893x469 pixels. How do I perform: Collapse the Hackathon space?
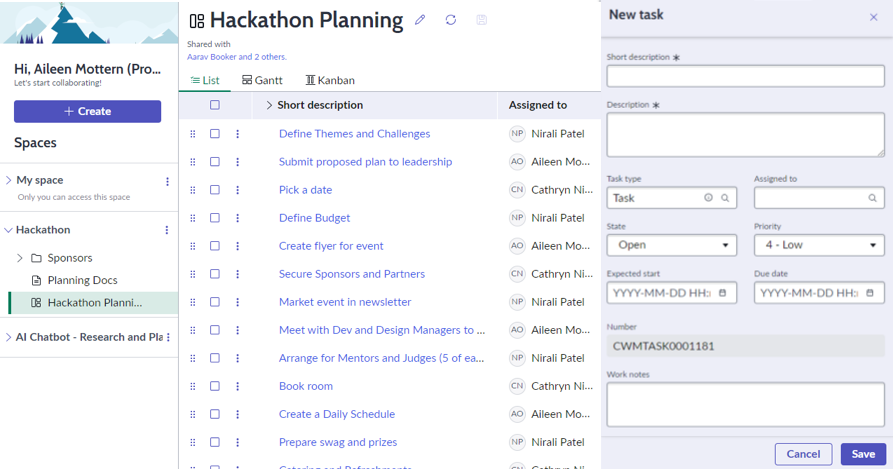(9, 231)
